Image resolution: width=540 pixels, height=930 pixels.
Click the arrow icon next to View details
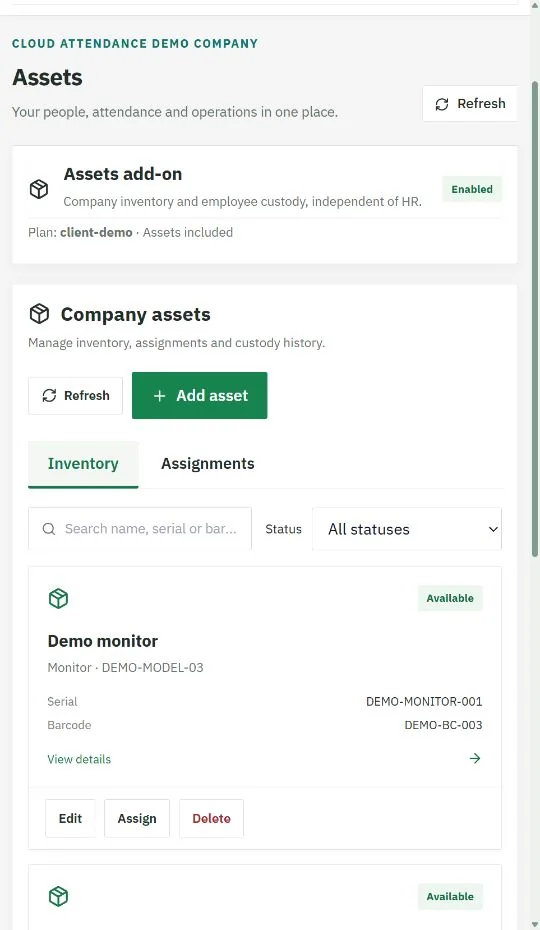click(475, 759)
